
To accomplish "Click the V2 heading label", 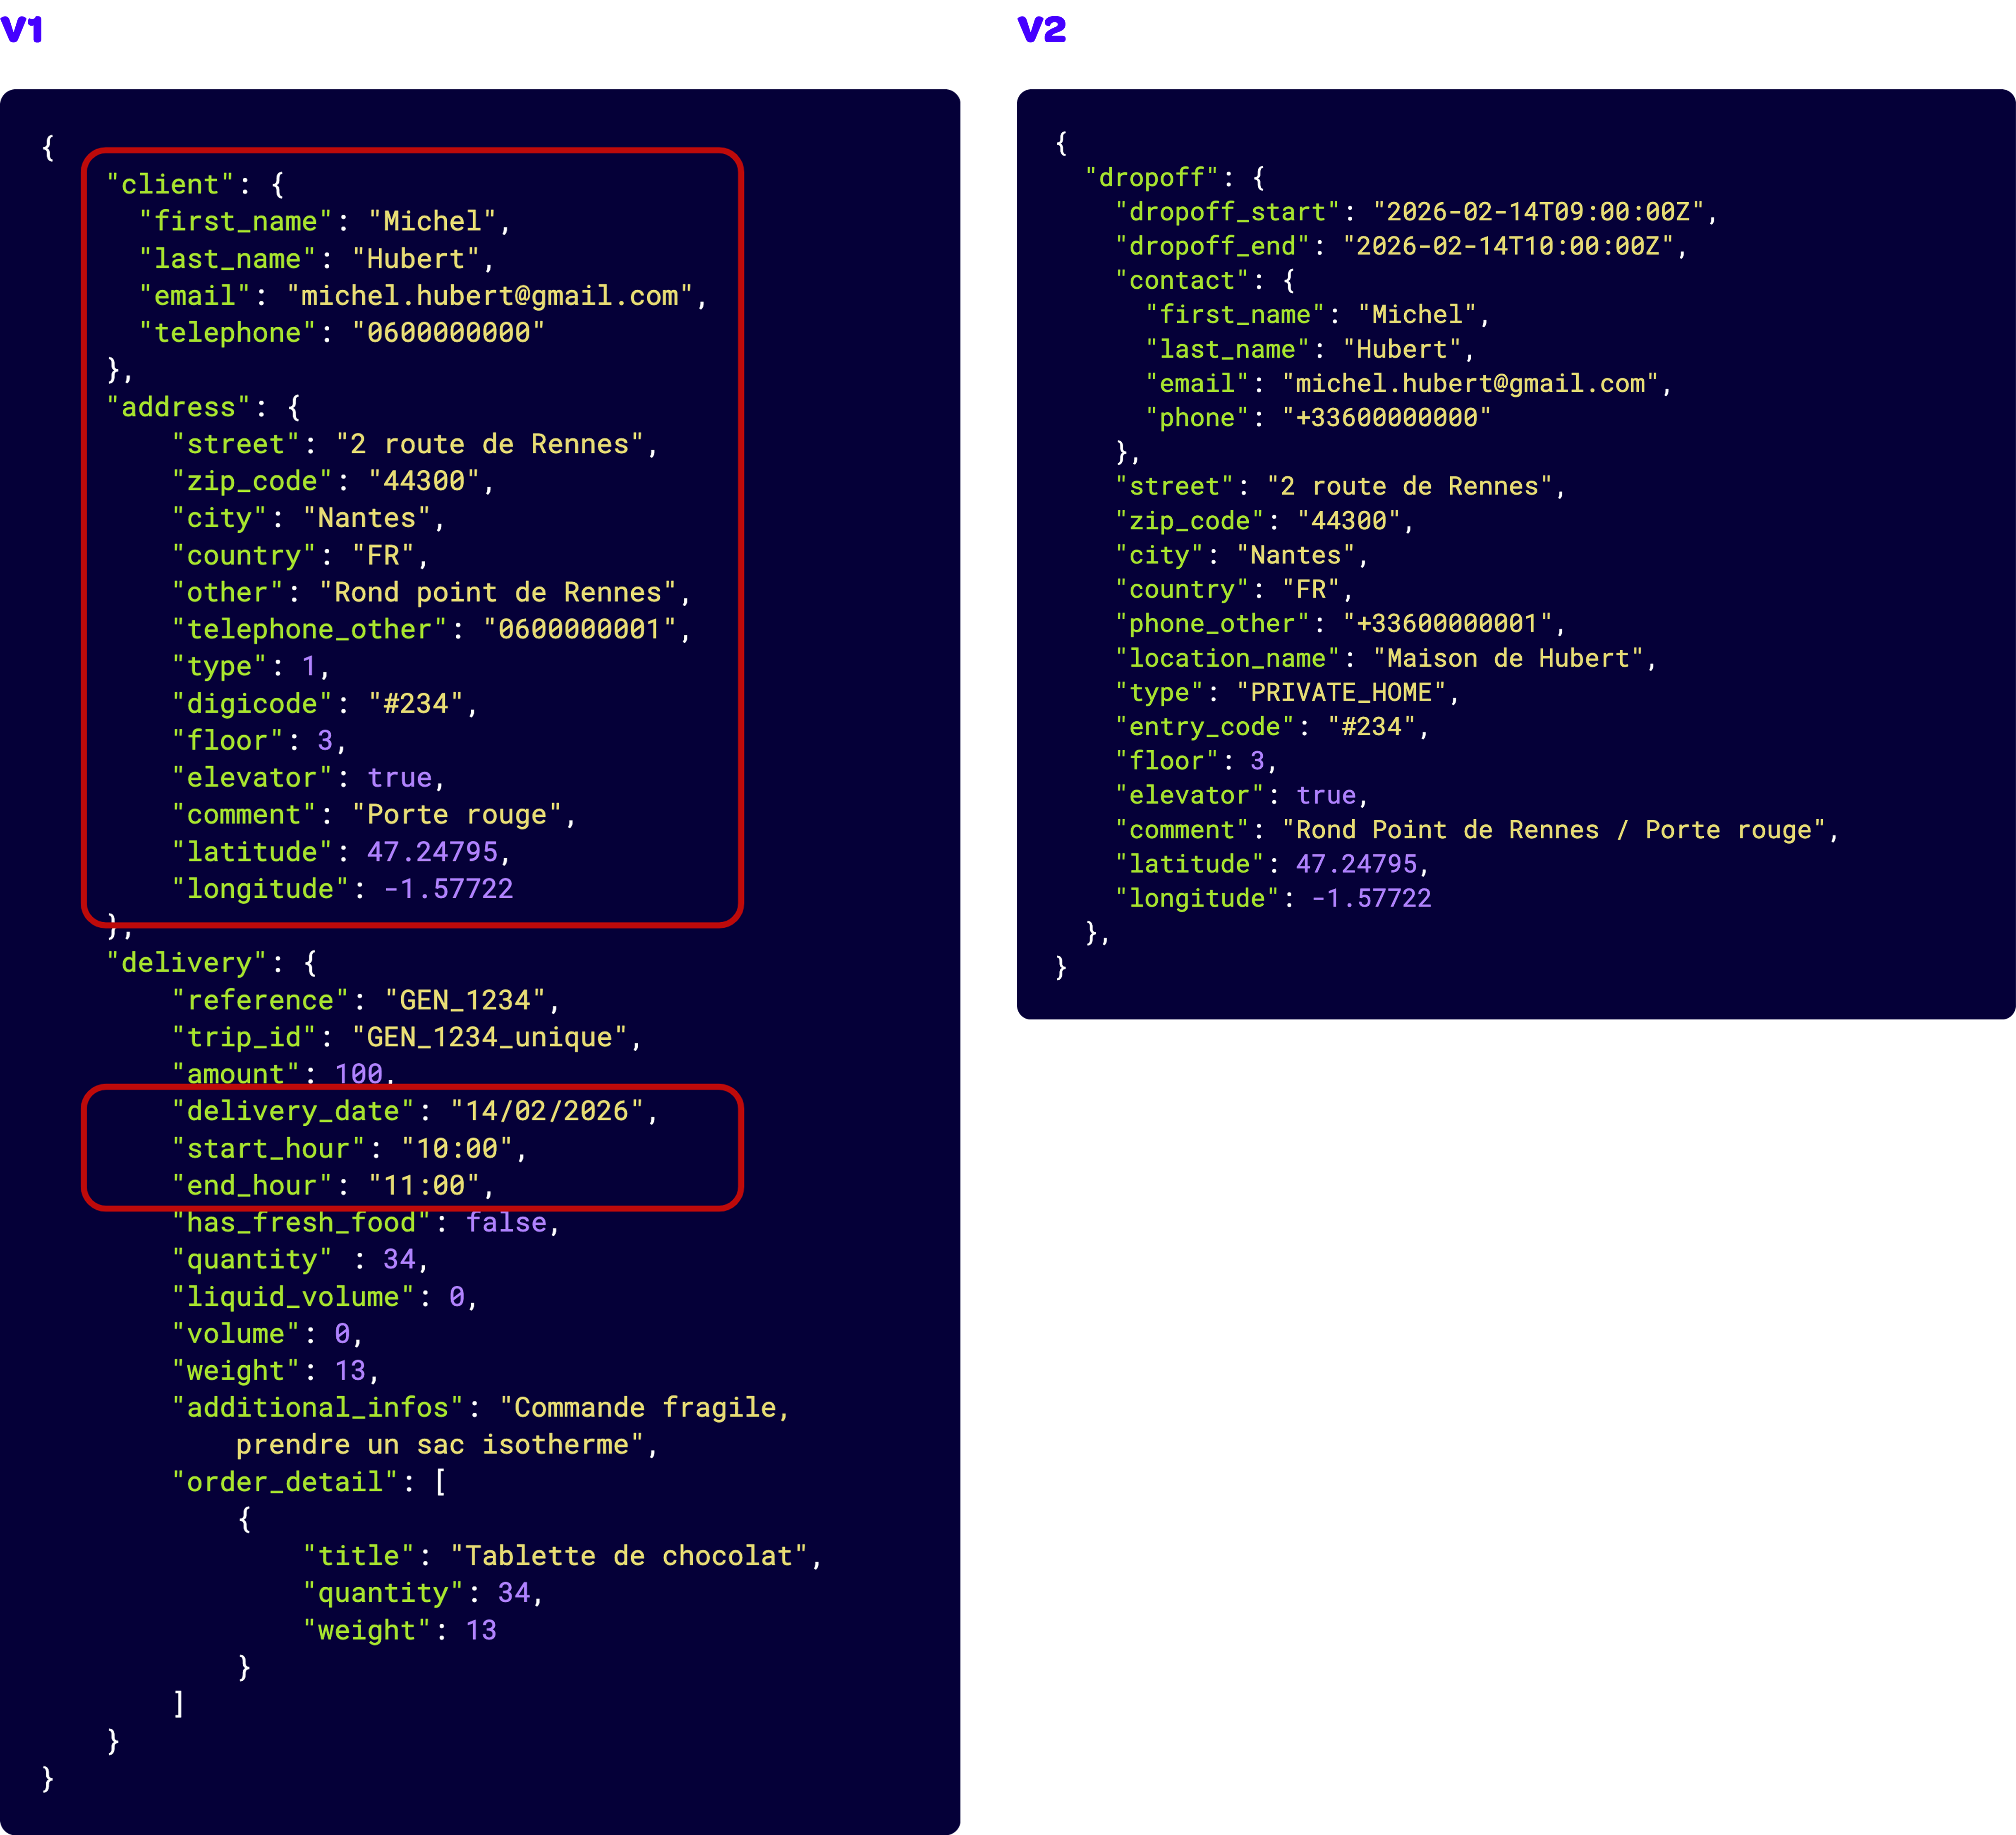I will (x=1041, y=29).
